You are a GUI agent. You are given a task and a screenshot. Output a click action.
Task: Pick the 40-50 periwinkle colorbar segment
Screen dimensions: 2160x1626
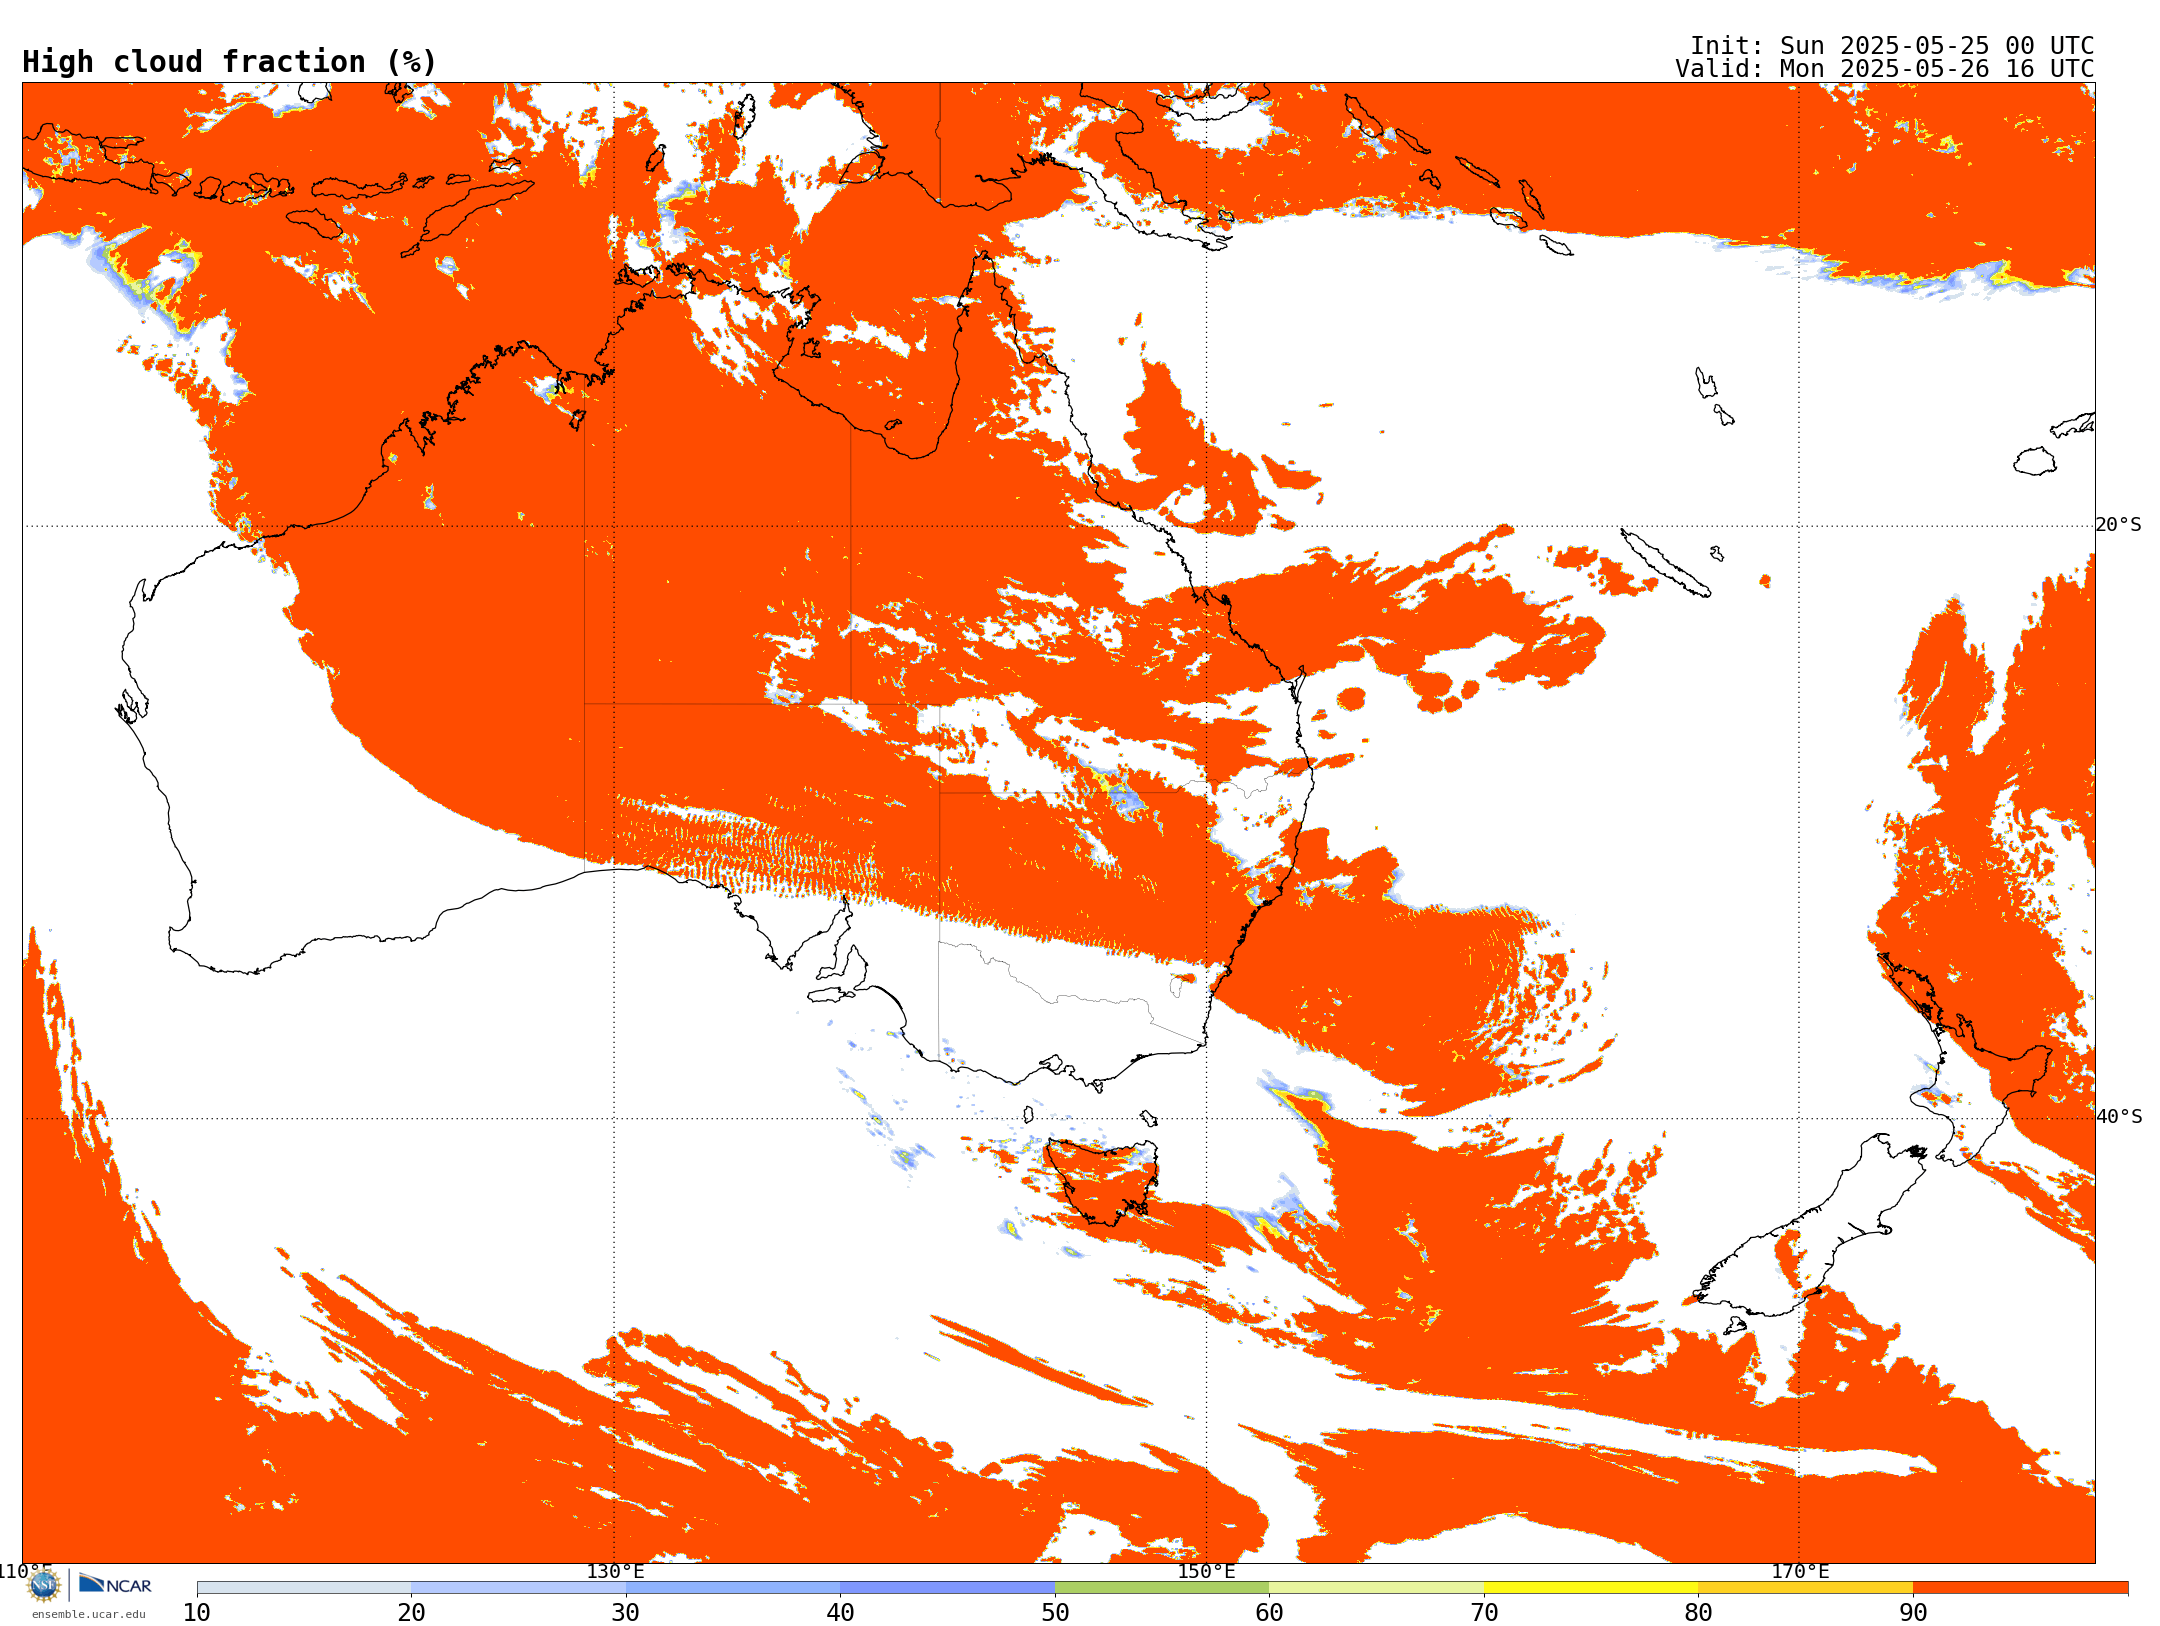tap(947, 1588)
